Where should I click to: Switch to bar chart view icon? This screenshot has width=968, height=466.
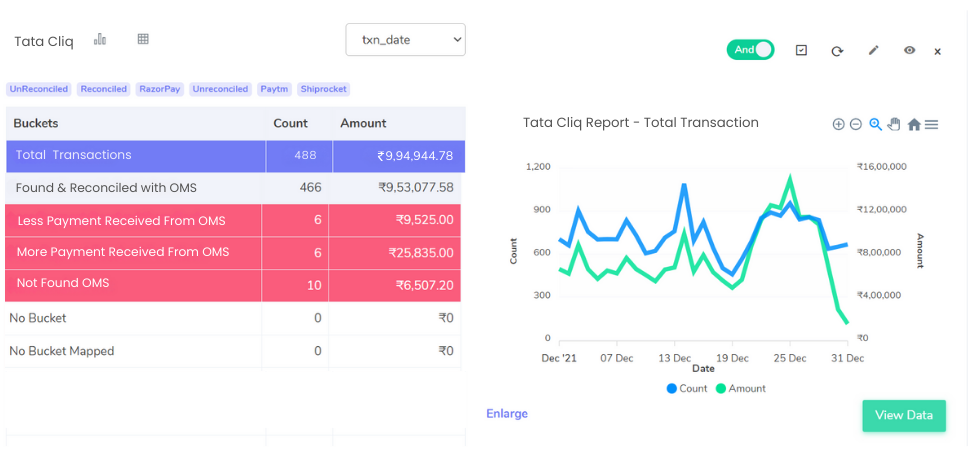pos(99,40)
